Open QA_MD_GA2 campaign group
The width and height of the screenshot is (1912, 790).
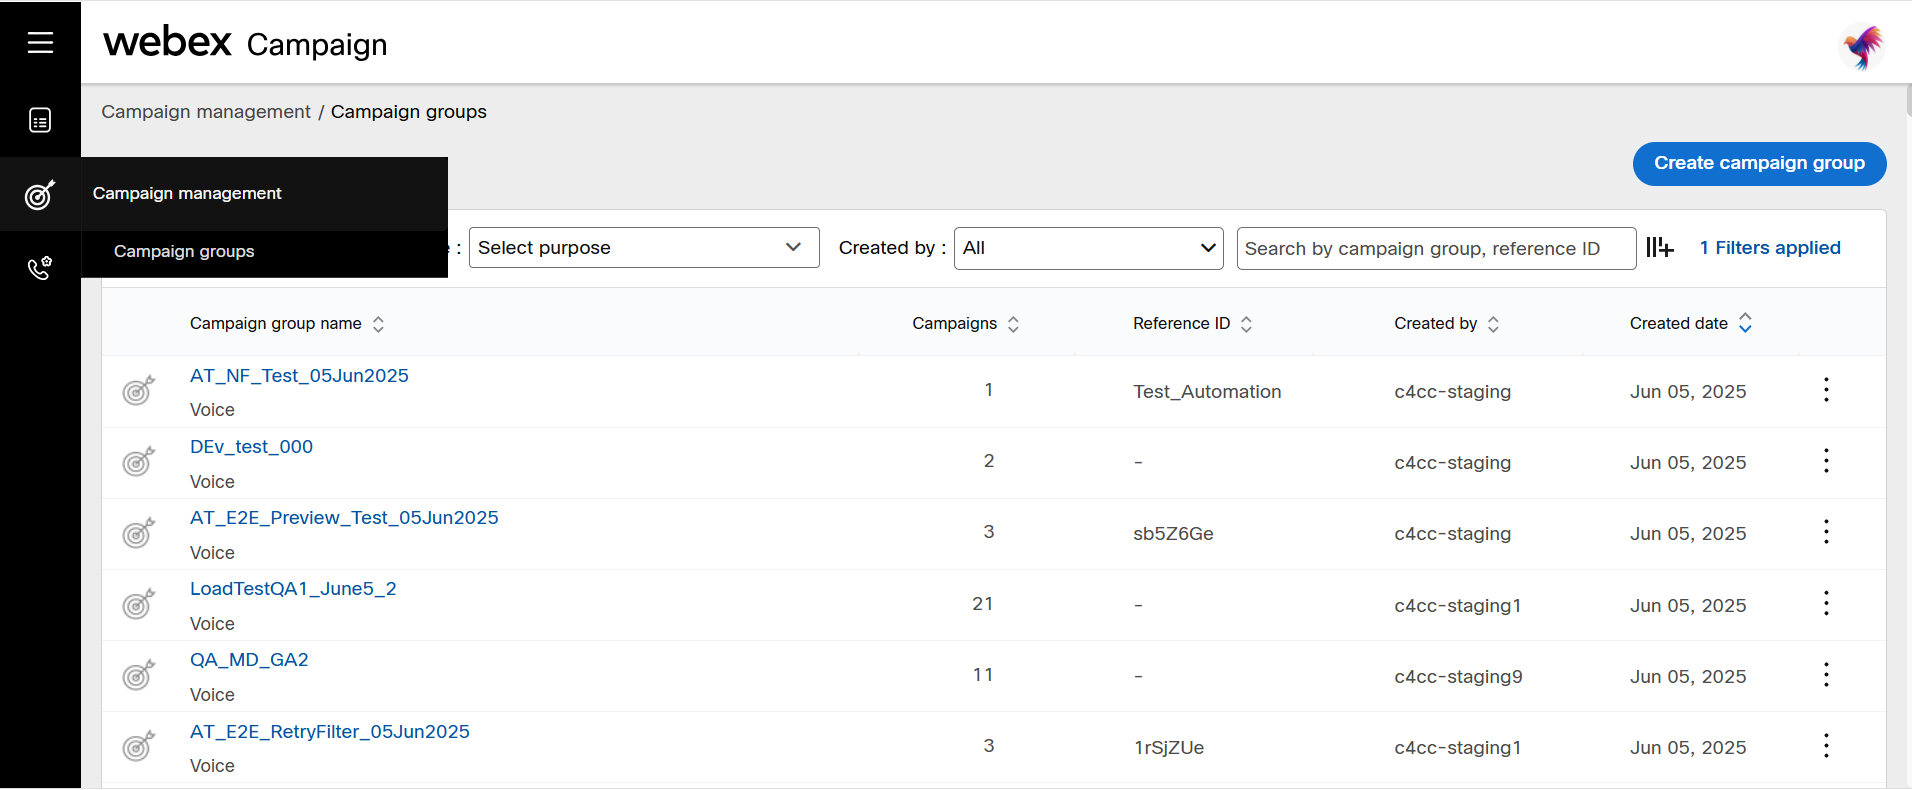249,660
